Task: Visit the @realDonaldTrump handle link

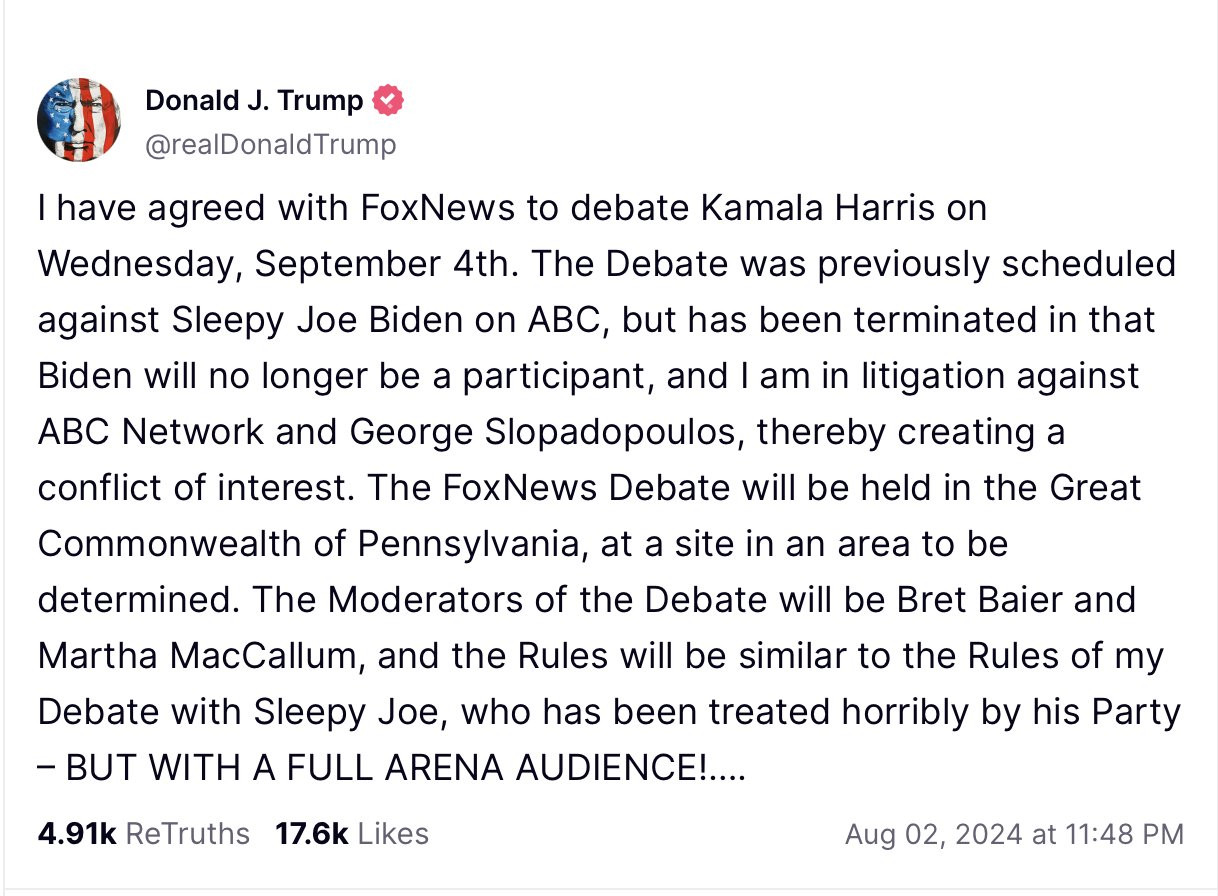Action: pos(270,145)
